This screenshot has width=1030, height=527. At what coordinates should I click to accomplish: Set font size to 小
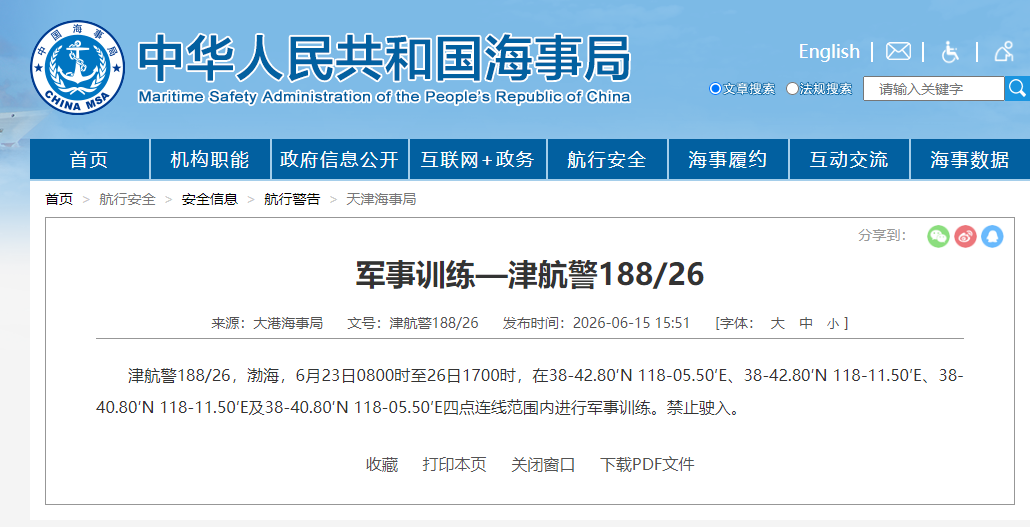(833, 323)
